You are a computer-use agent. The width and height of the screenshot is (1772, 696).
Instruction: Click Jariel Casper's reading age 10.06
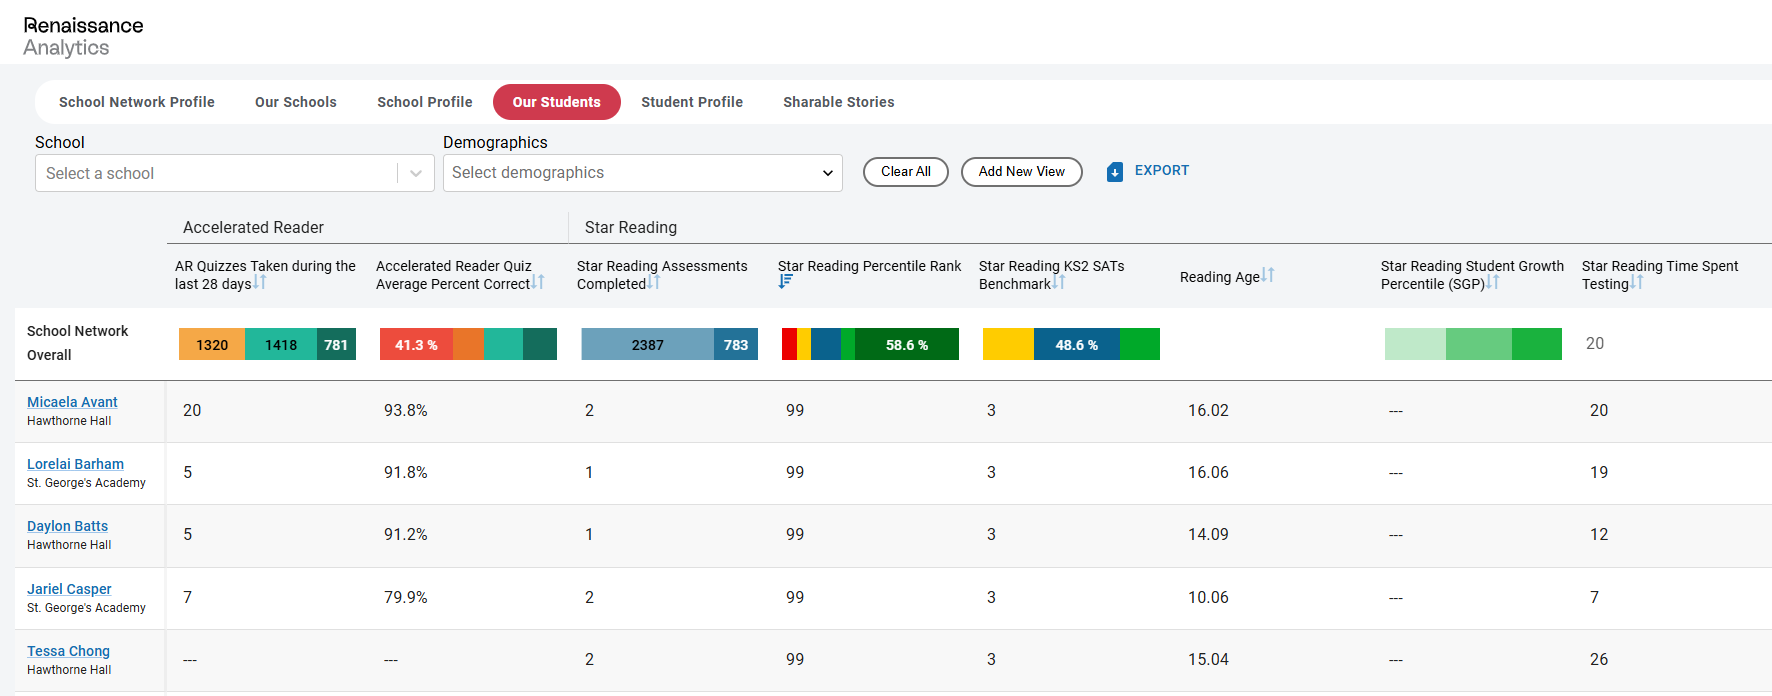tap(1208, 597)
